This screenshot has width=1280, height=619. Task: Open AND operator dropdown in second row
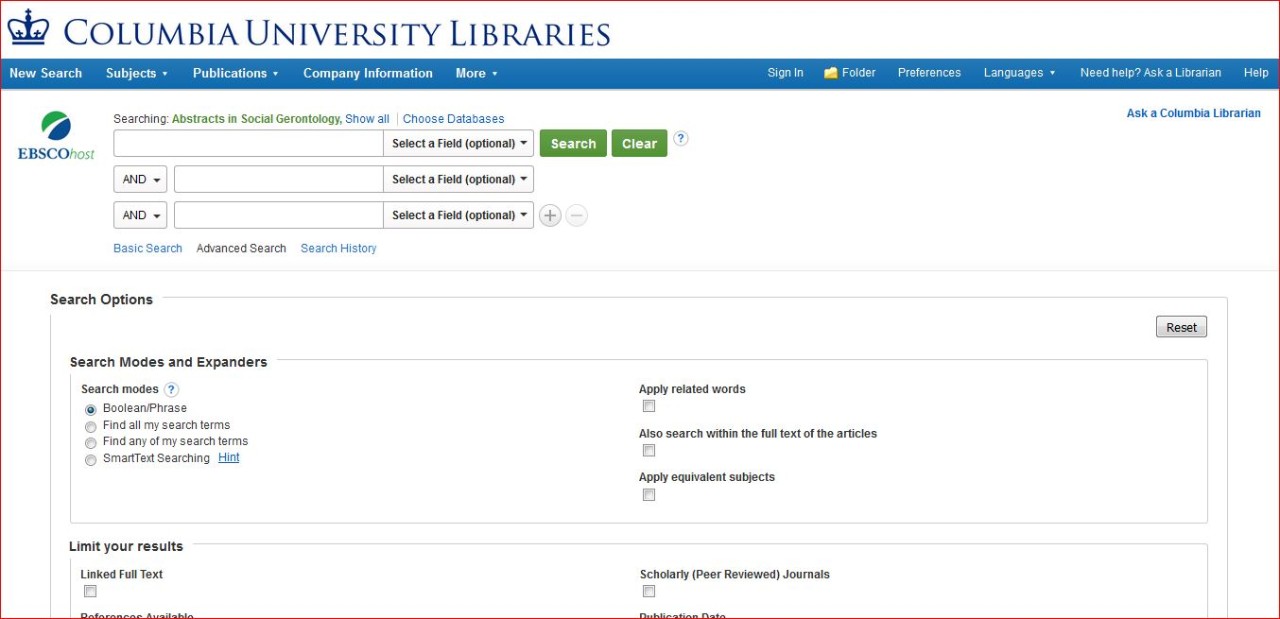point(140,179)
